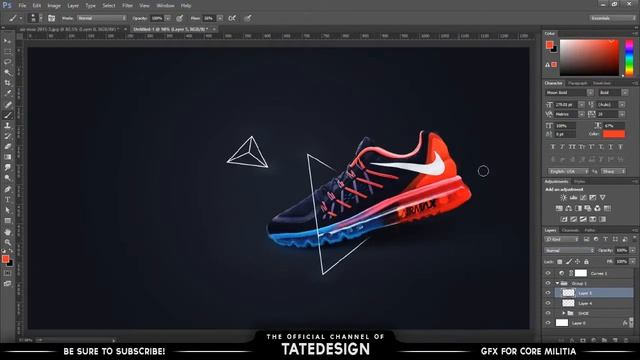Pick a hue on spectrum slider
640x360 pixels.
[x=629, y=58]
